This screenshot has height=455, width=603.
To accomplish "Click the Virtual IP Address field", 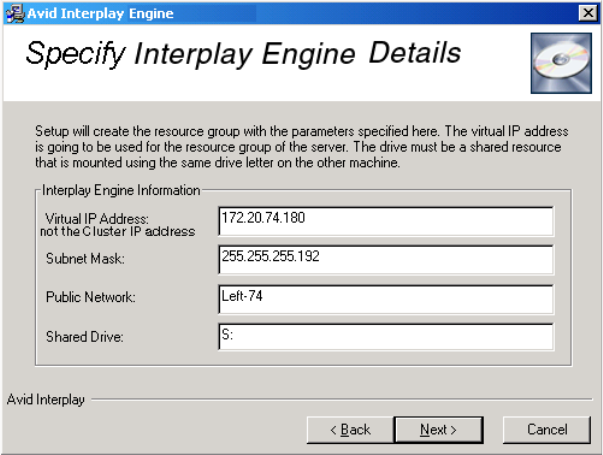I will click(x=386, y=221).
